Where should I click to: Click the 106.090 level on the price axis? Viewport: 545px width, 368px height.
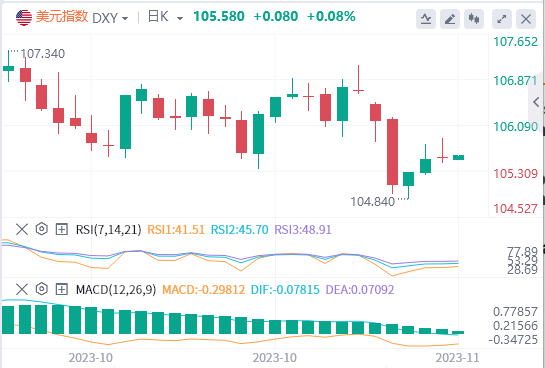515,126
